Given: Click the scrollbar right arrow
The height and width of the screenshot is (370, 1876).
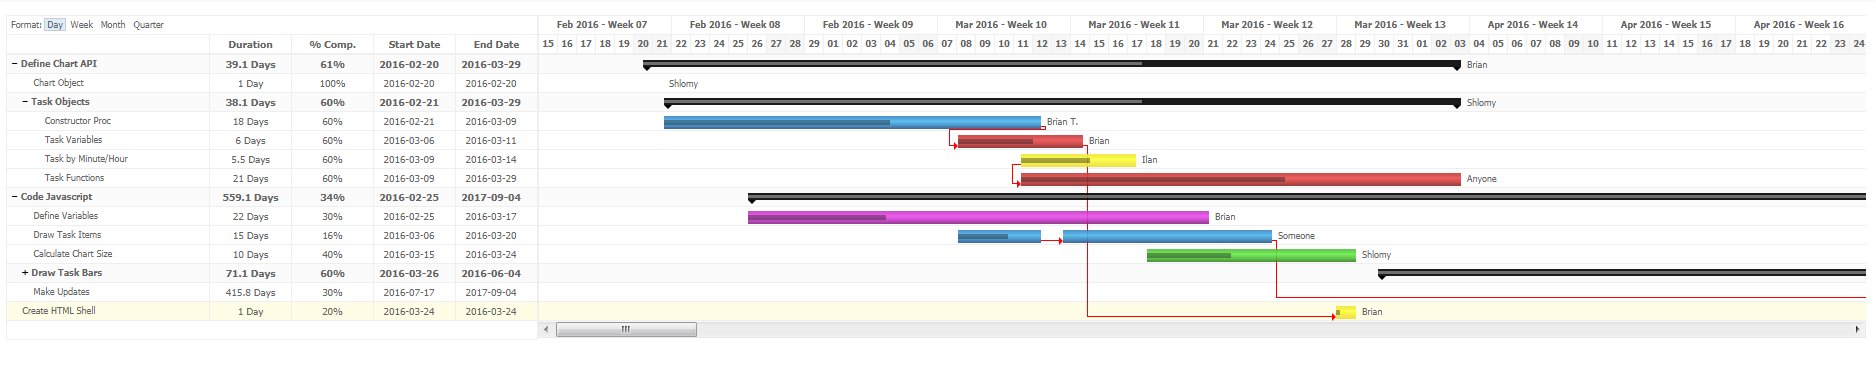Looking at the screenshot, I should 1859,329.
